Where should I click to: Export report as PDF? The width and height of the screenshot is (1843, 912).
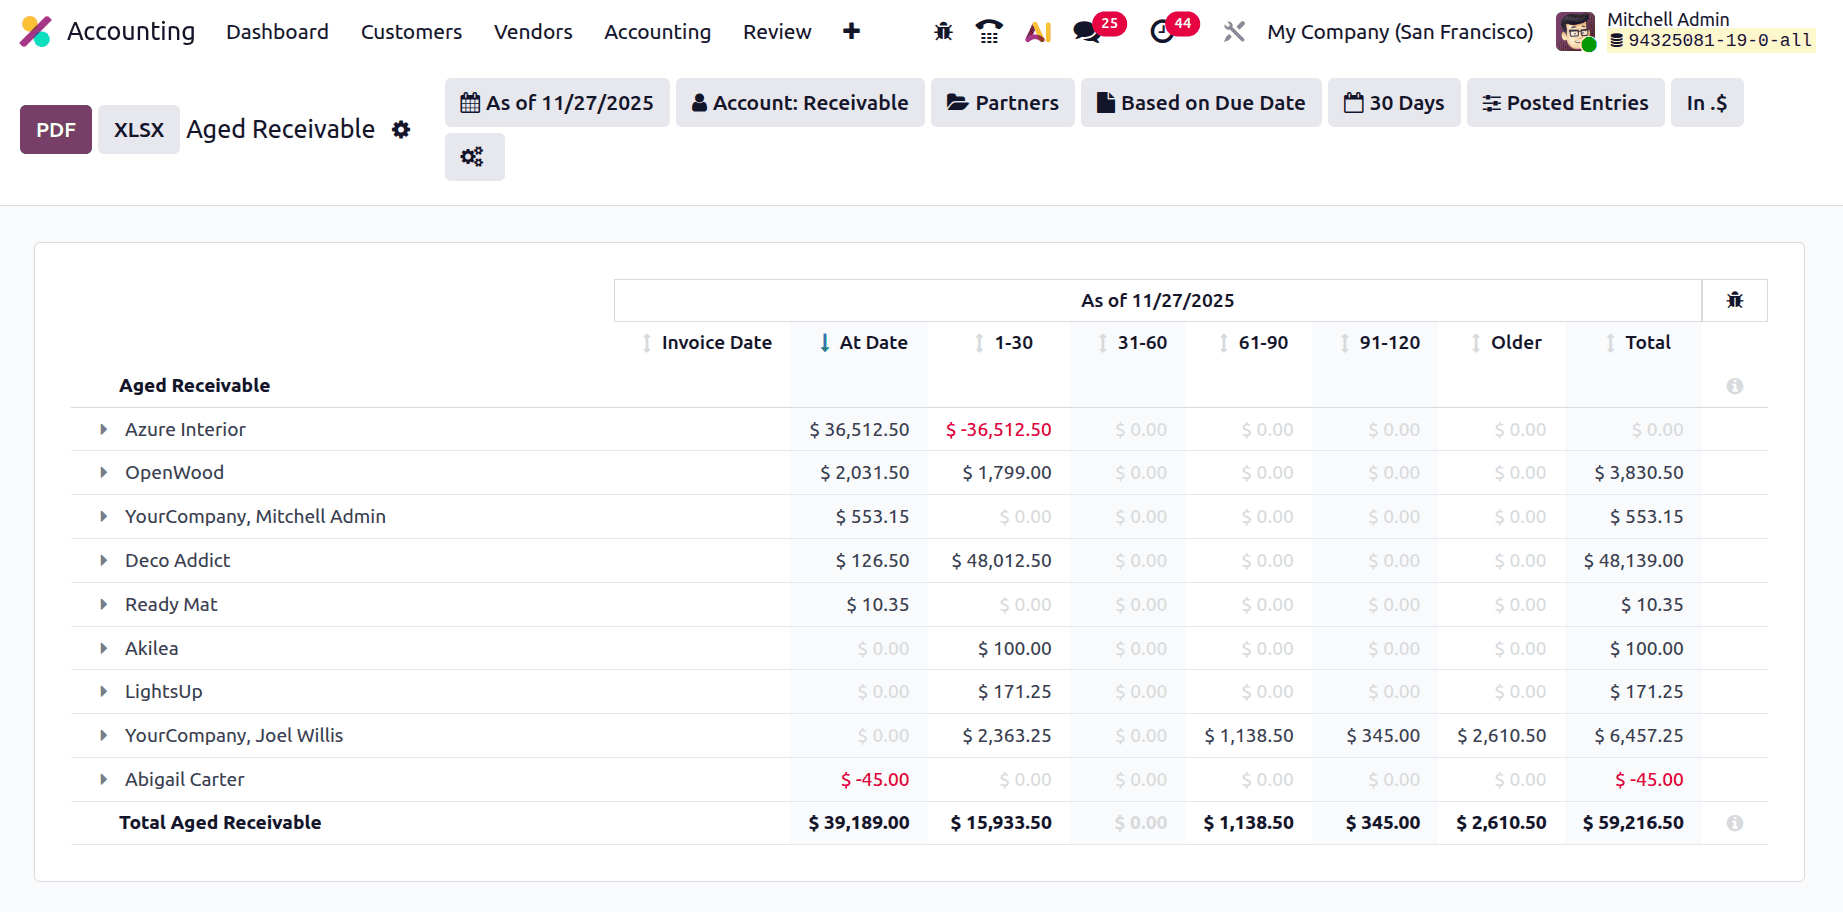(56, 130)
